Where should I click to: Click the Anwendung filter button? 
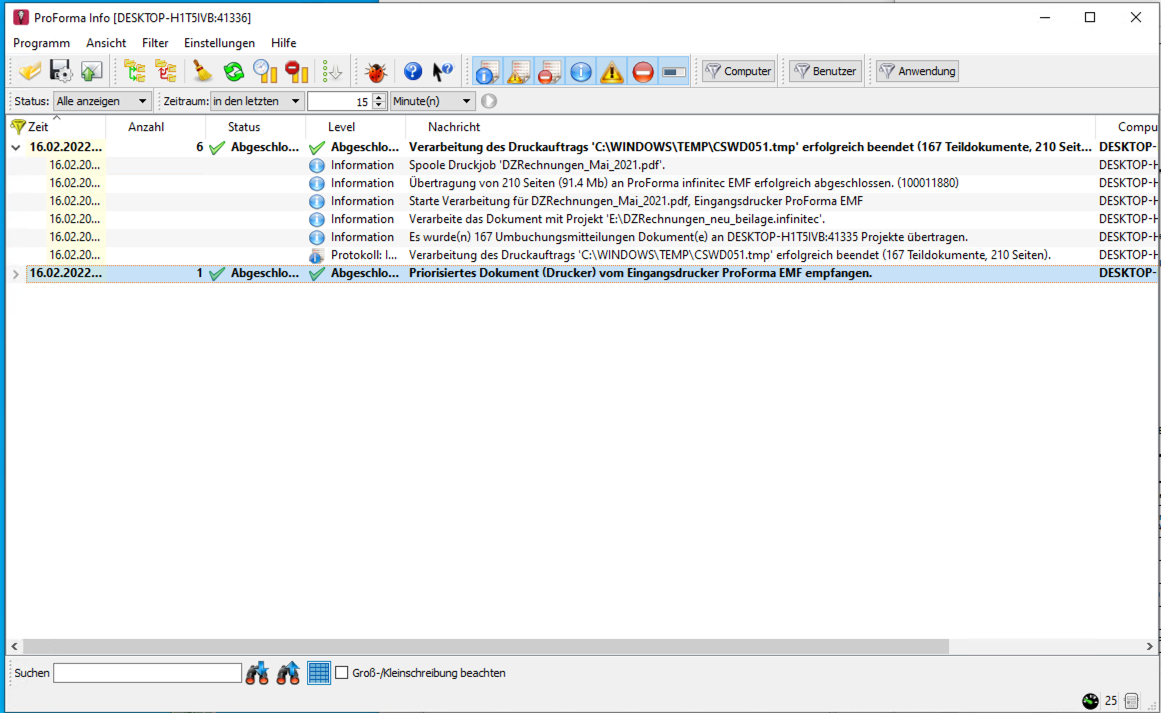click(x=917, y=71)
